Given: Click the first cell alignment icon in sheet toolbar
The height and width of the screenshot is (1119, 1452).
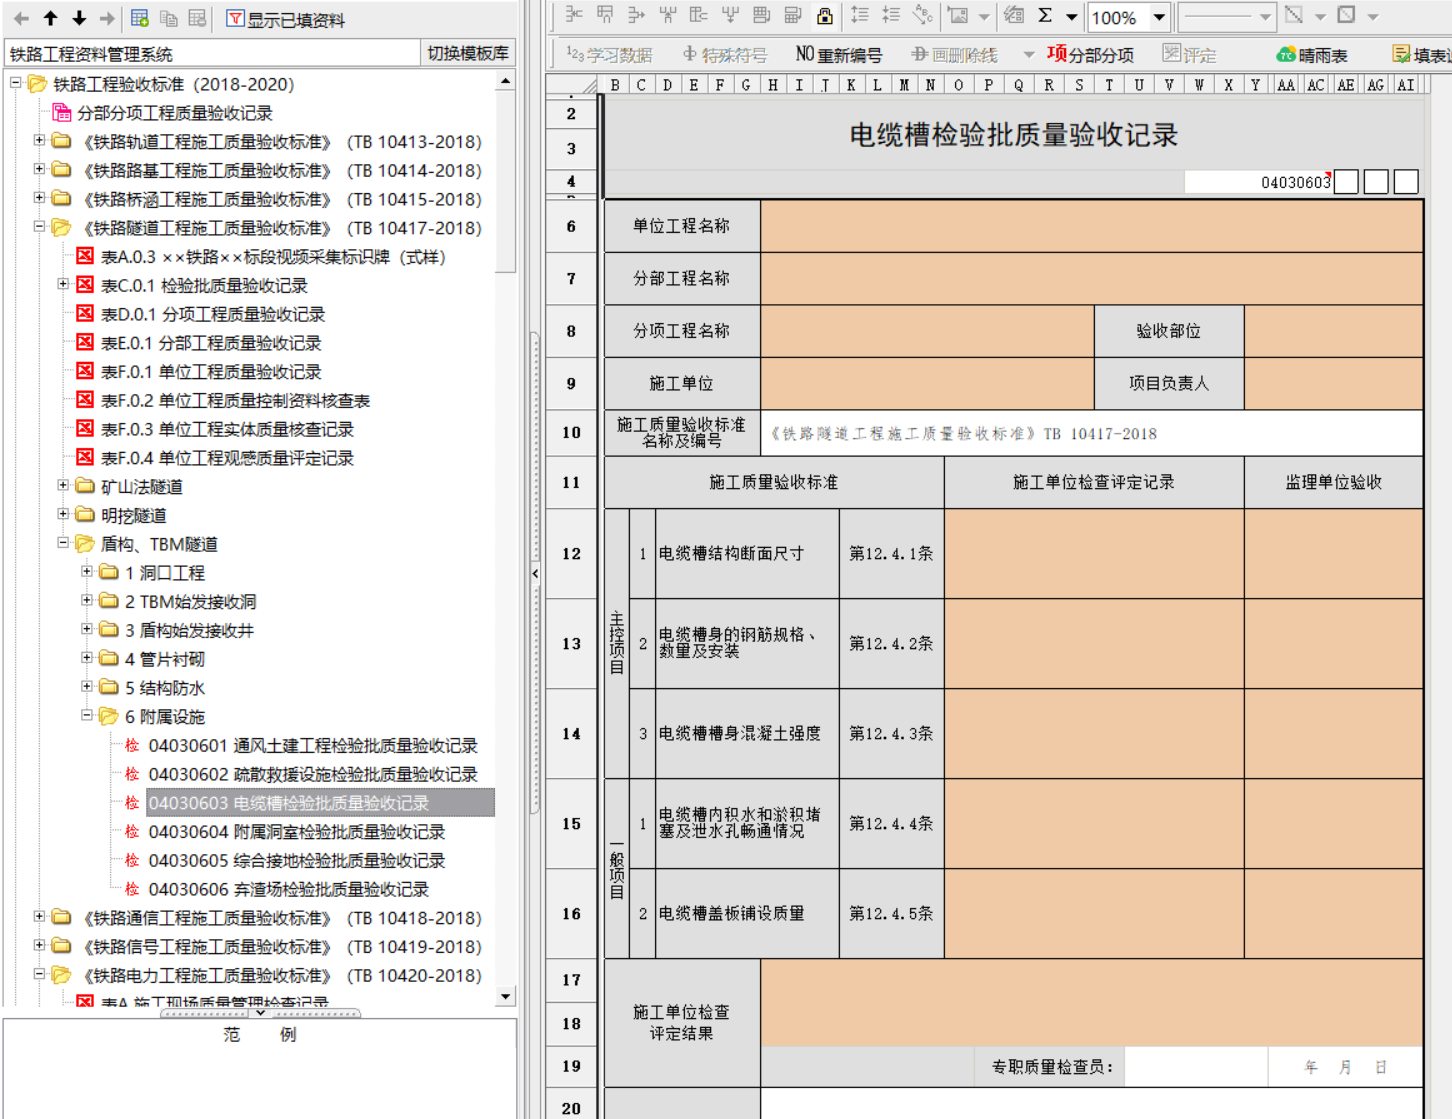Looking at the screenshot, I should [x=573, y=15].
